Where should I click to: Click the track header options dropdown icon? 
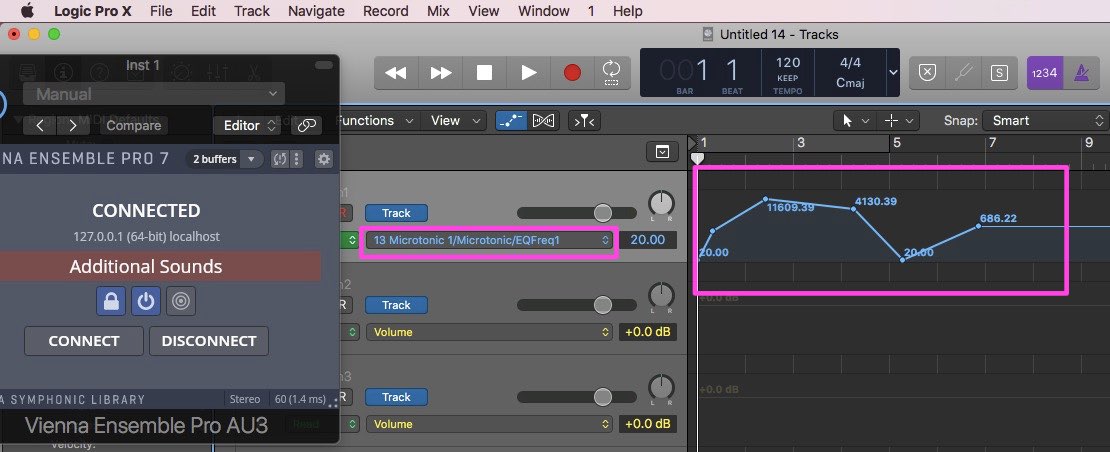pyautogui.click(x=662, y=151)
